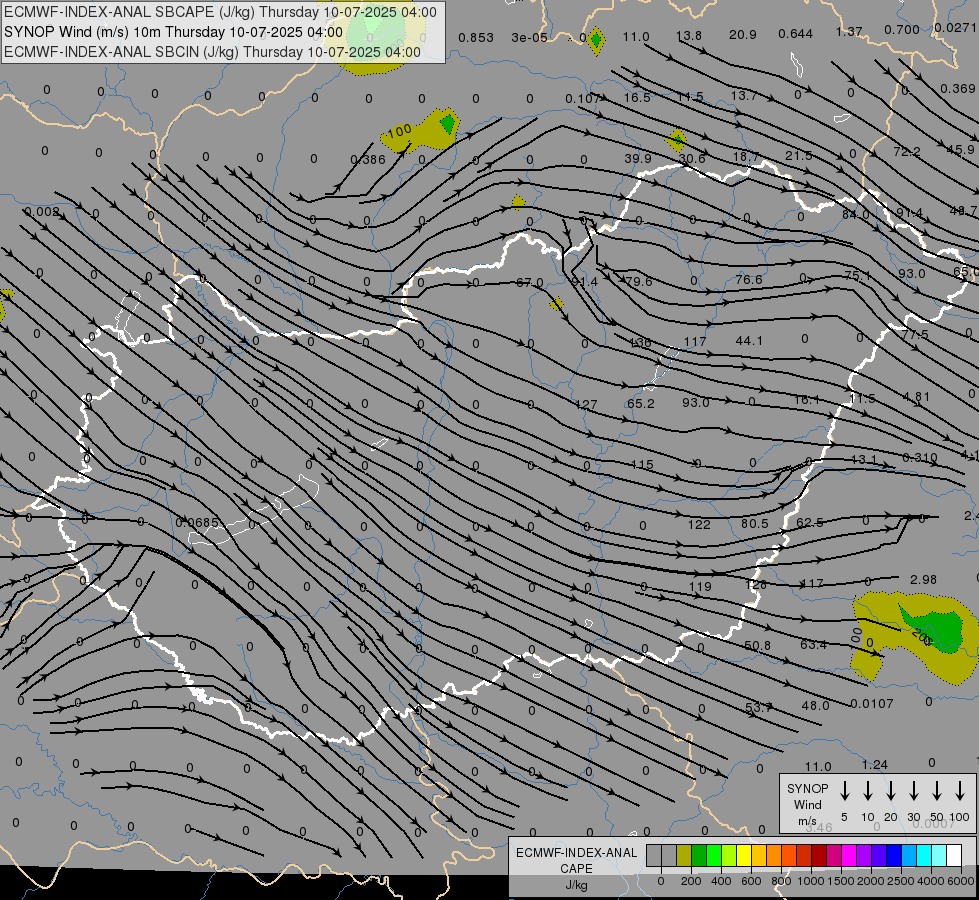Click the wind arrow above the 20 label
Image resolution: width=979 pixels, height=900 pixels.
coord(890,791)
